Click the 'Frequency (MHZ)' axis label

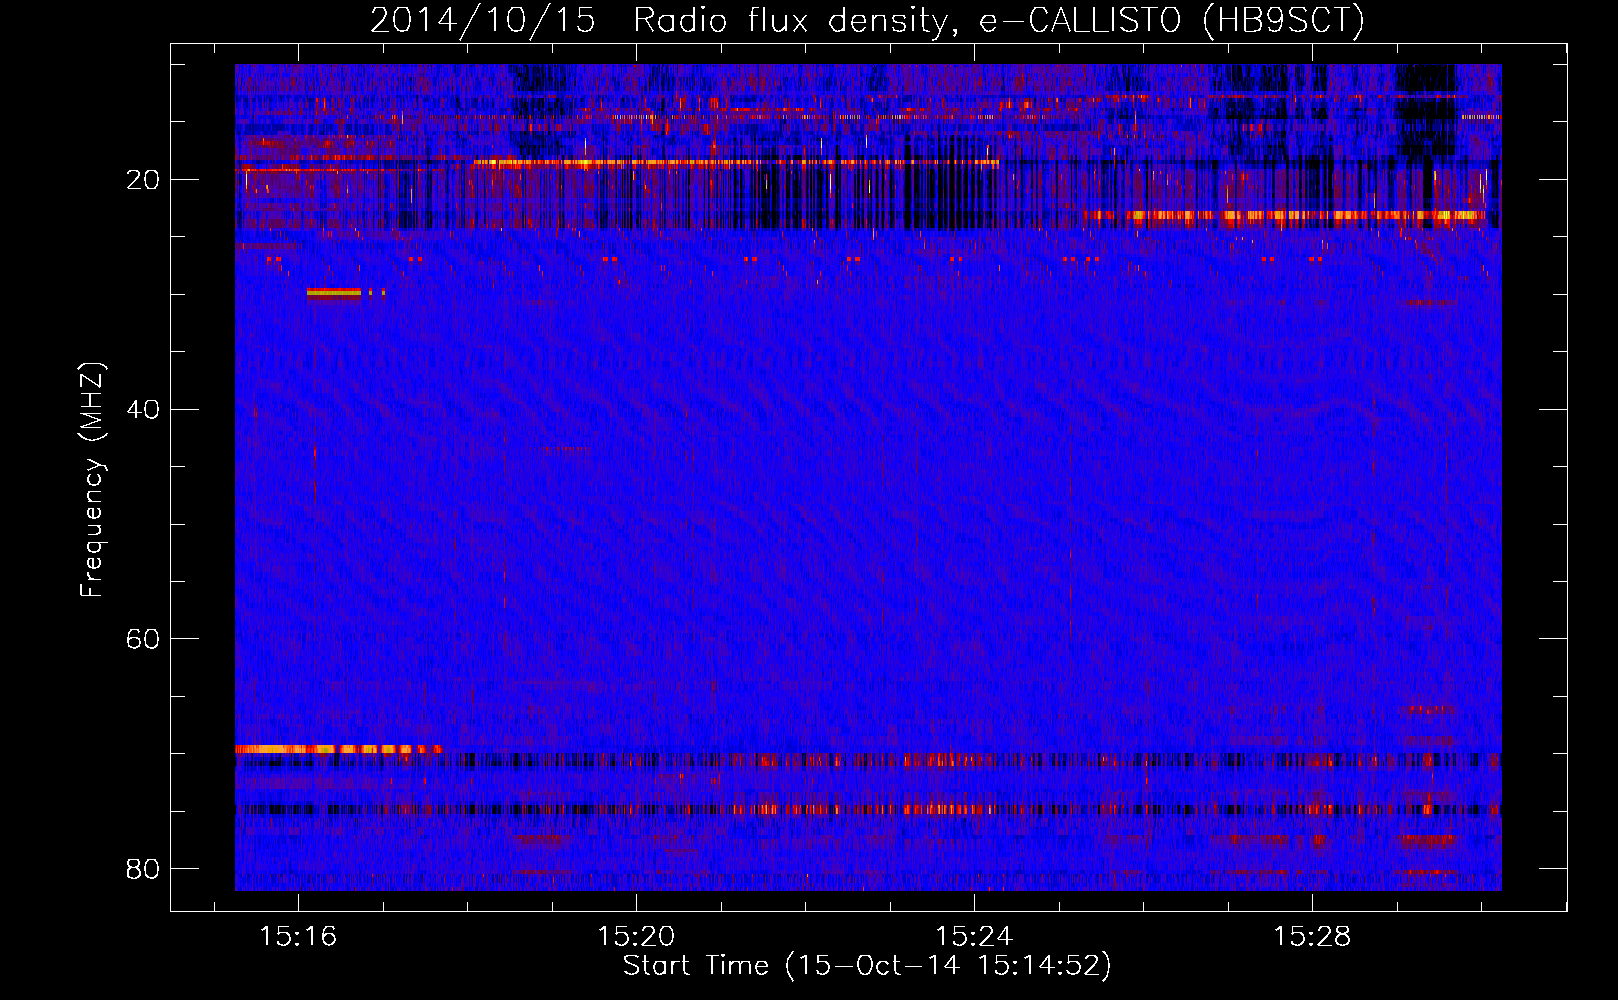(x=92, y=479)
